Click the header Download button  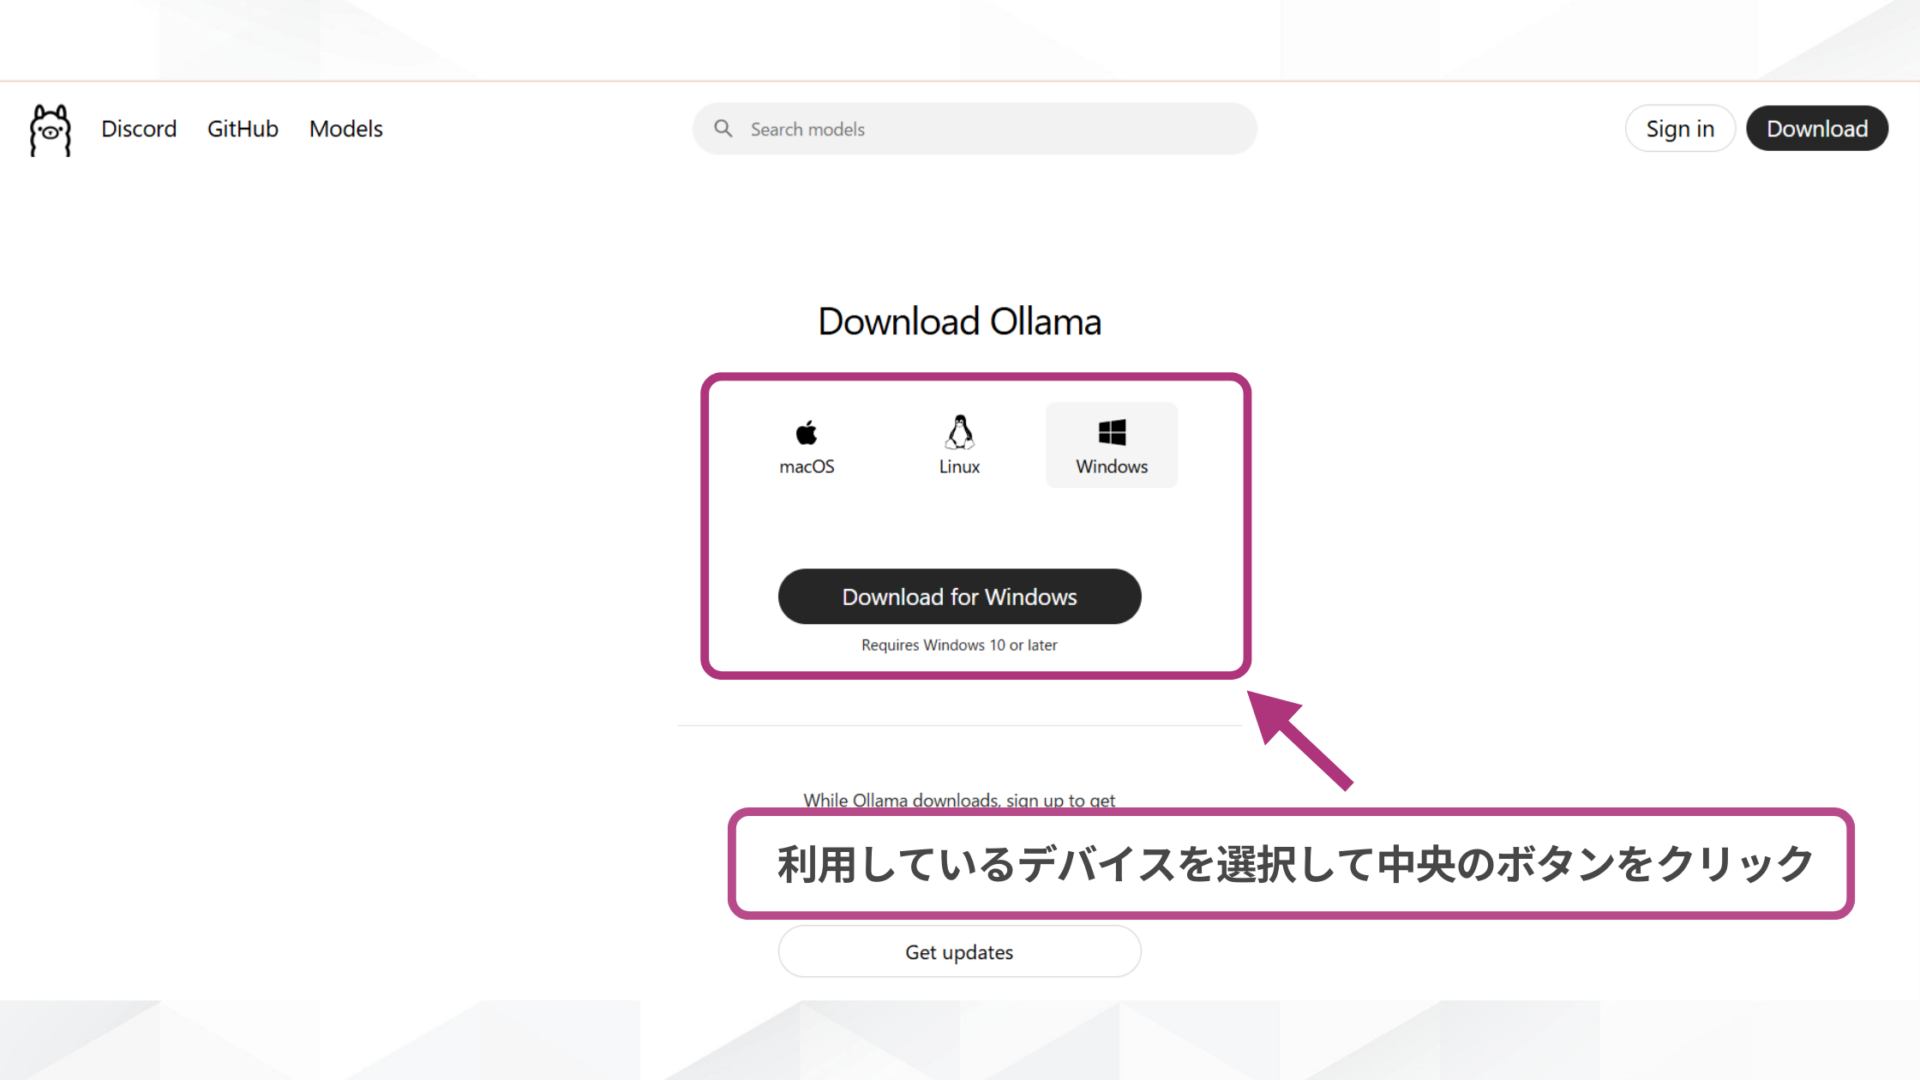pos(1817,129)
